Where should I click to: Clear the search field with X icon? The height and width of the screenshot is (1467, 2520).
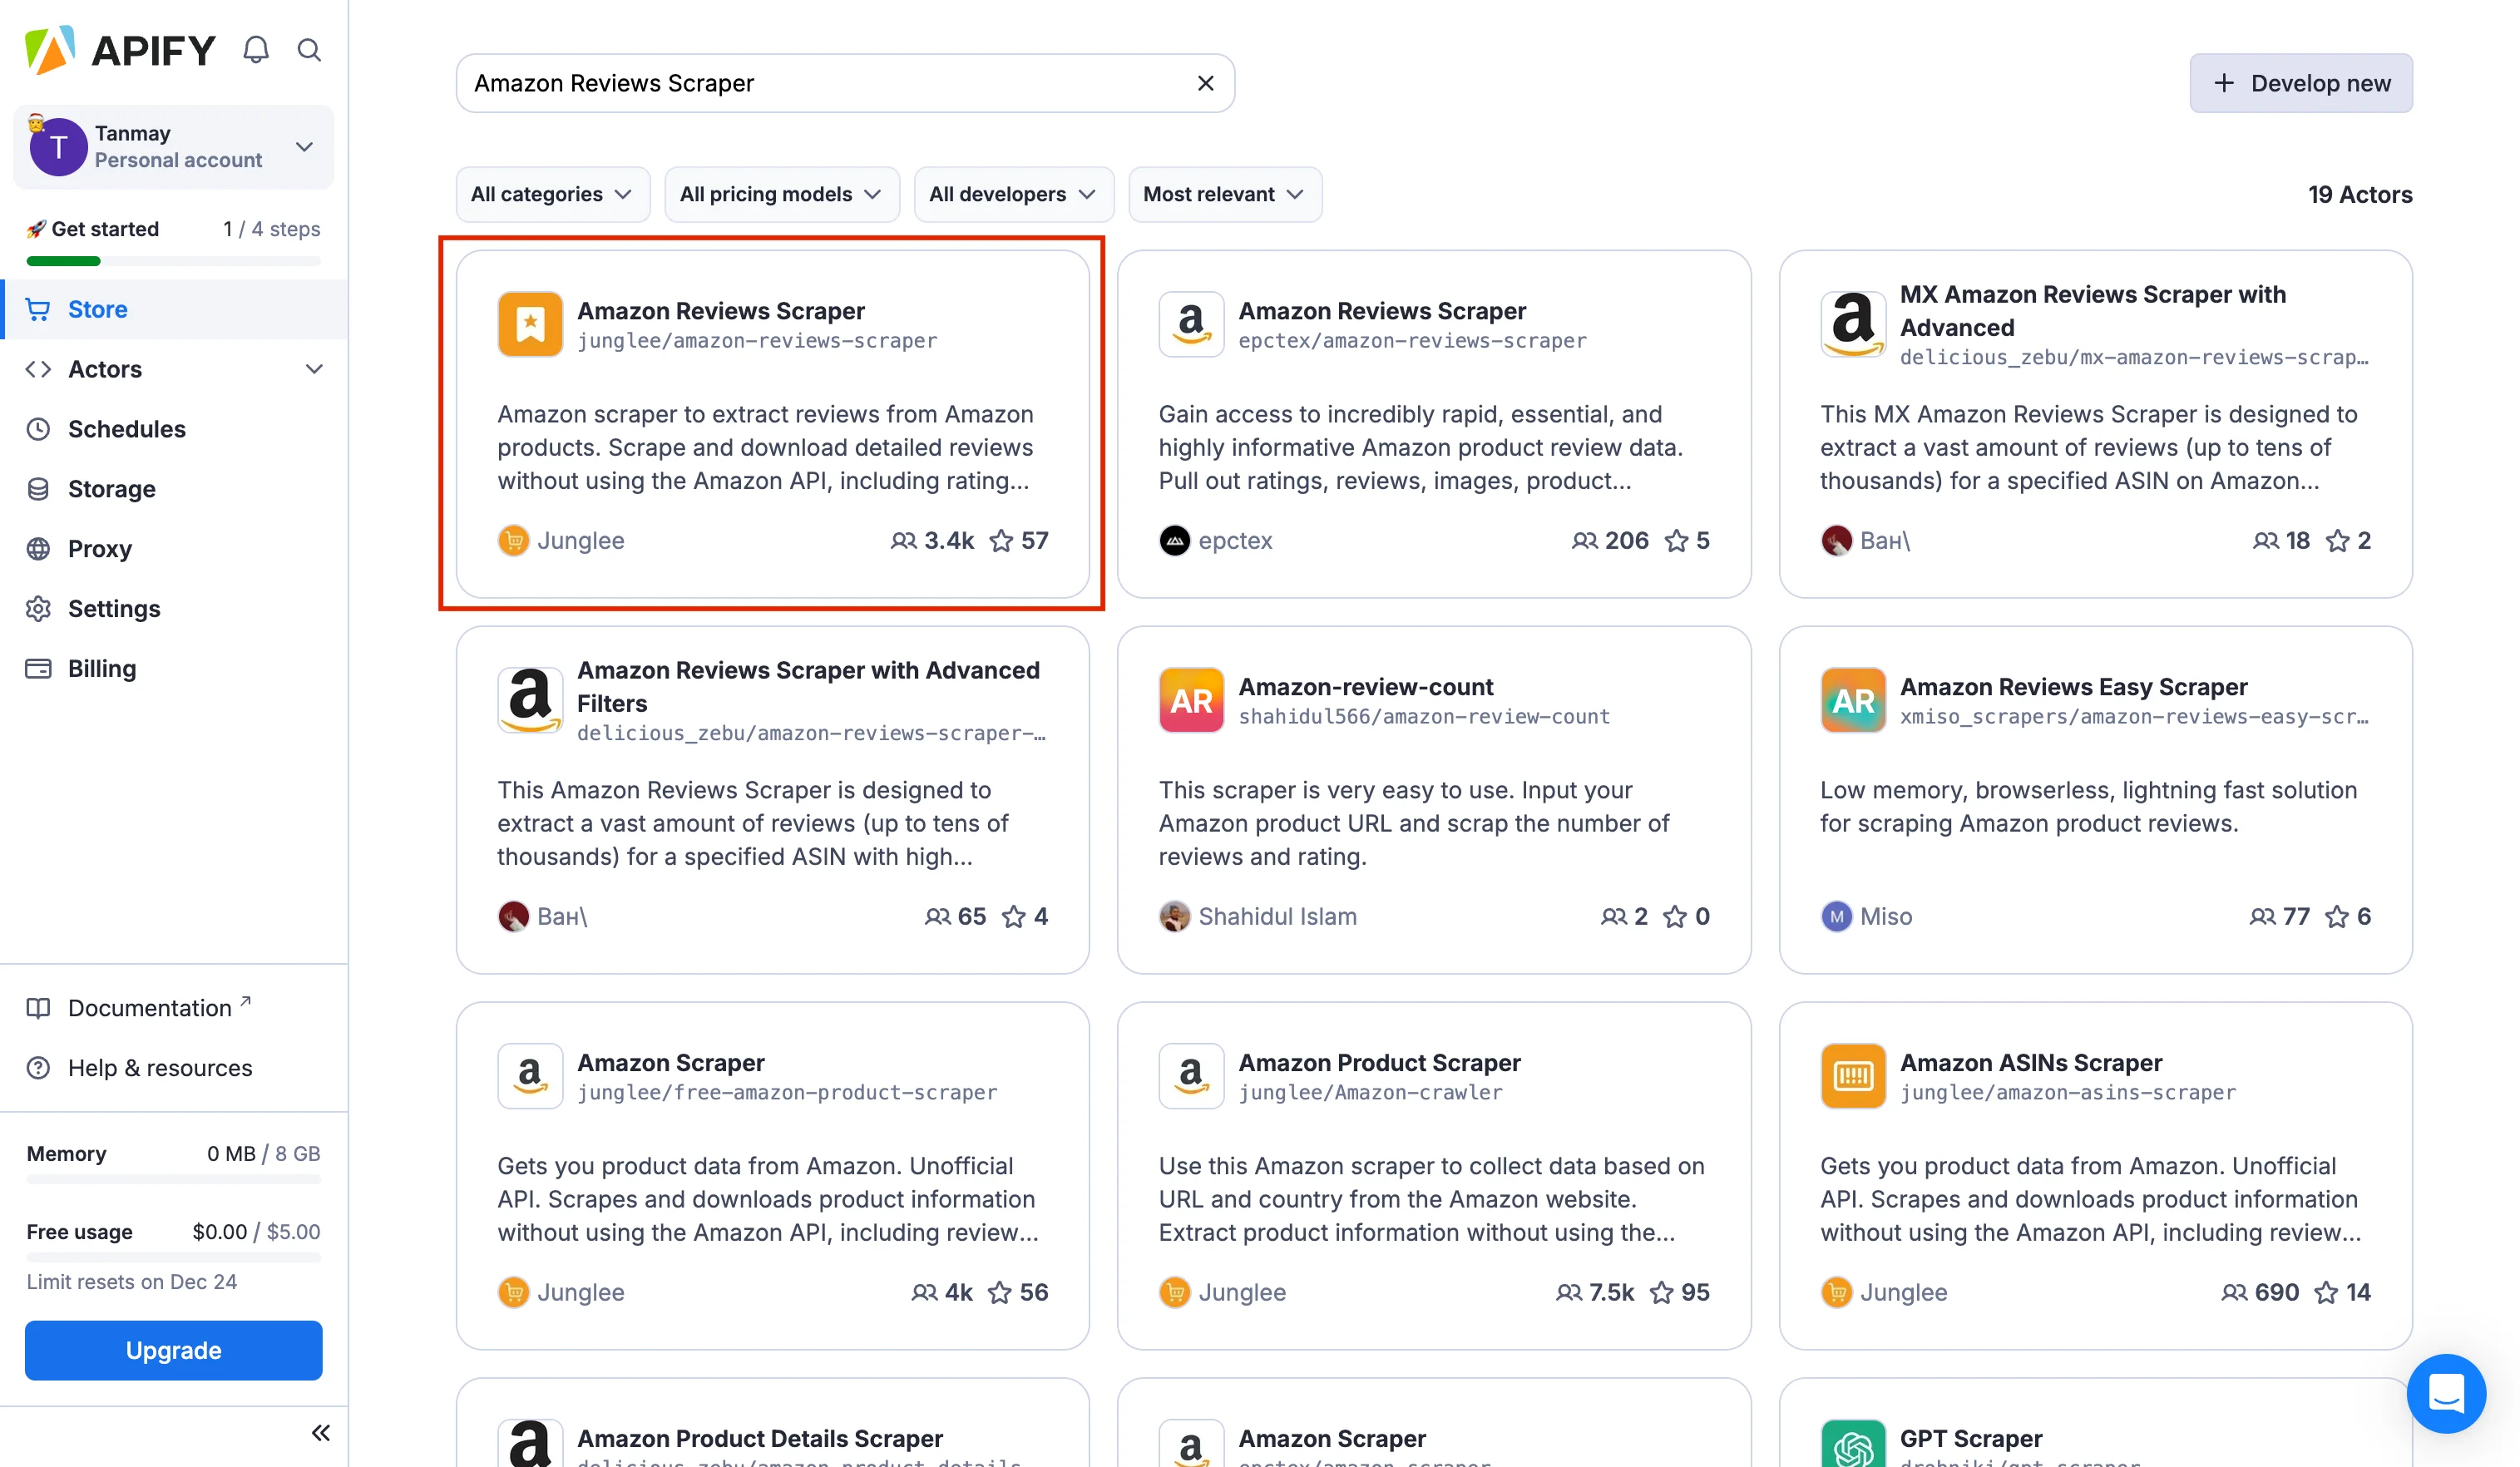1205,83
